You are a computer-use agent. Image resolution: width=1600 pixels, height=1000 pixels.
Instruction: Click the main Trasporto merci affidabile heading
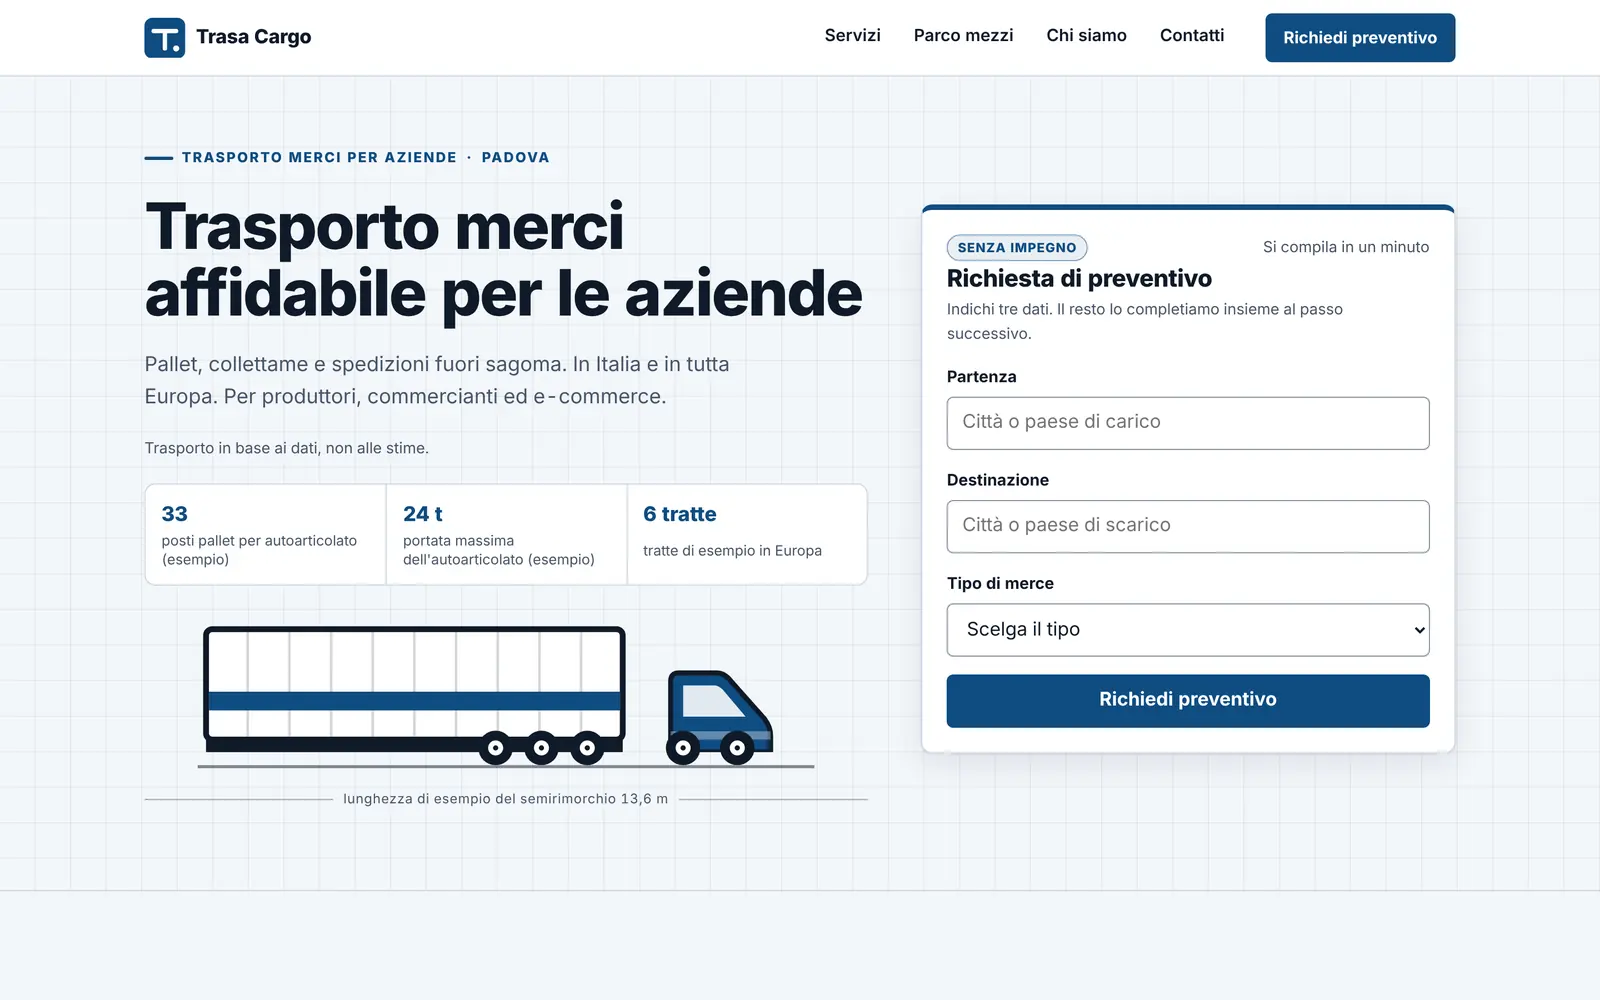(503, 260)
